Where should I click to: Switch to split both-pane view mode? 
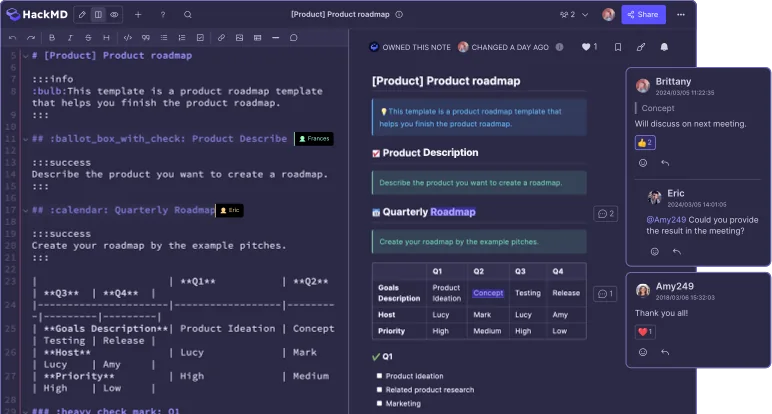pyautogui.click(x=98, y=15)
